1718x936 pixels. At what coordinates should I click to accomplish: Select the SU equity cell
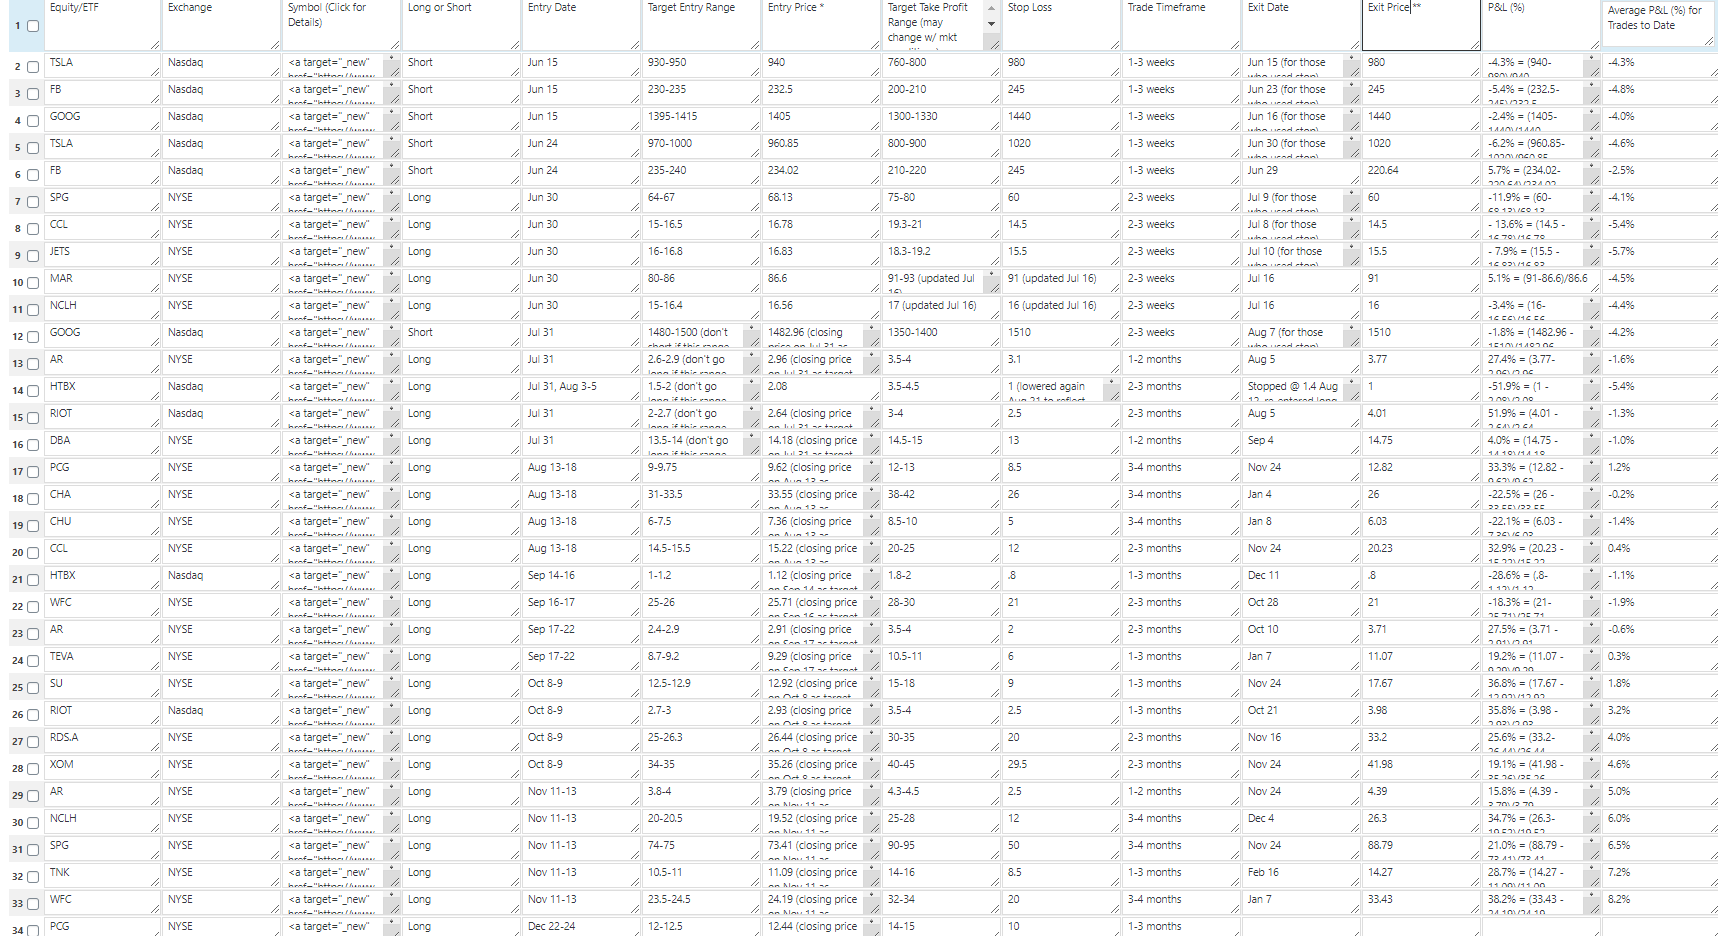[102, 687]
